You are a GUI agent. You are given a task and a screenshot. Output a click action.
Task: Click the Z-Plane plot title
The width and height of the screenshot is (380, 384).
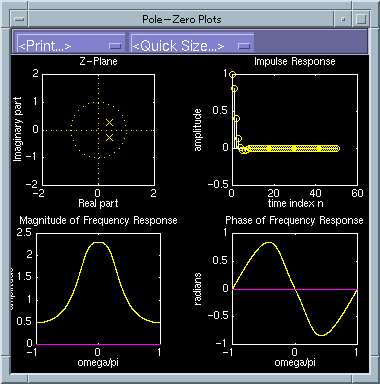click(98, 61)
